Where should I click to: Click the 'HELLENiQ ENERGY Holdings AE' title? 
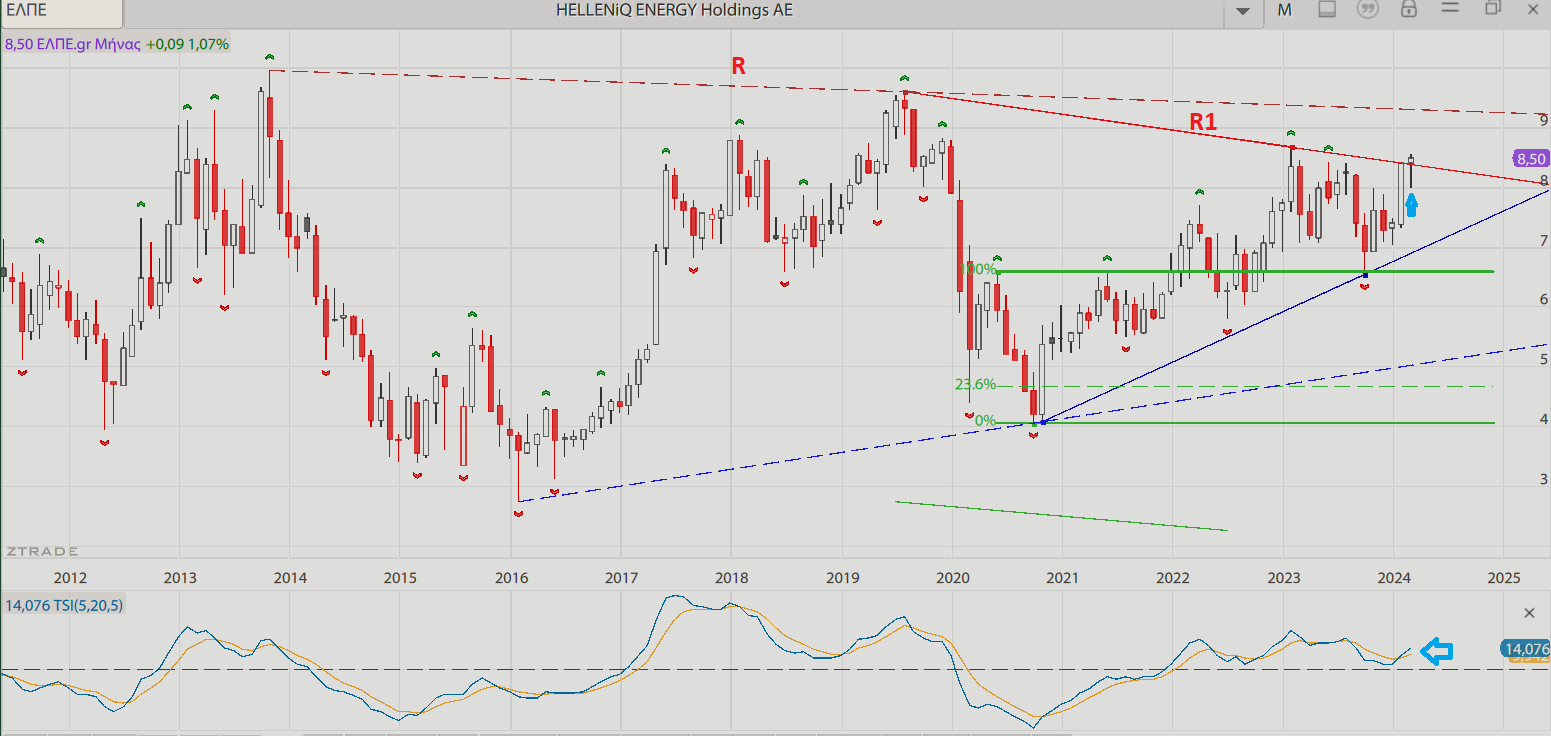click(674, 10)
